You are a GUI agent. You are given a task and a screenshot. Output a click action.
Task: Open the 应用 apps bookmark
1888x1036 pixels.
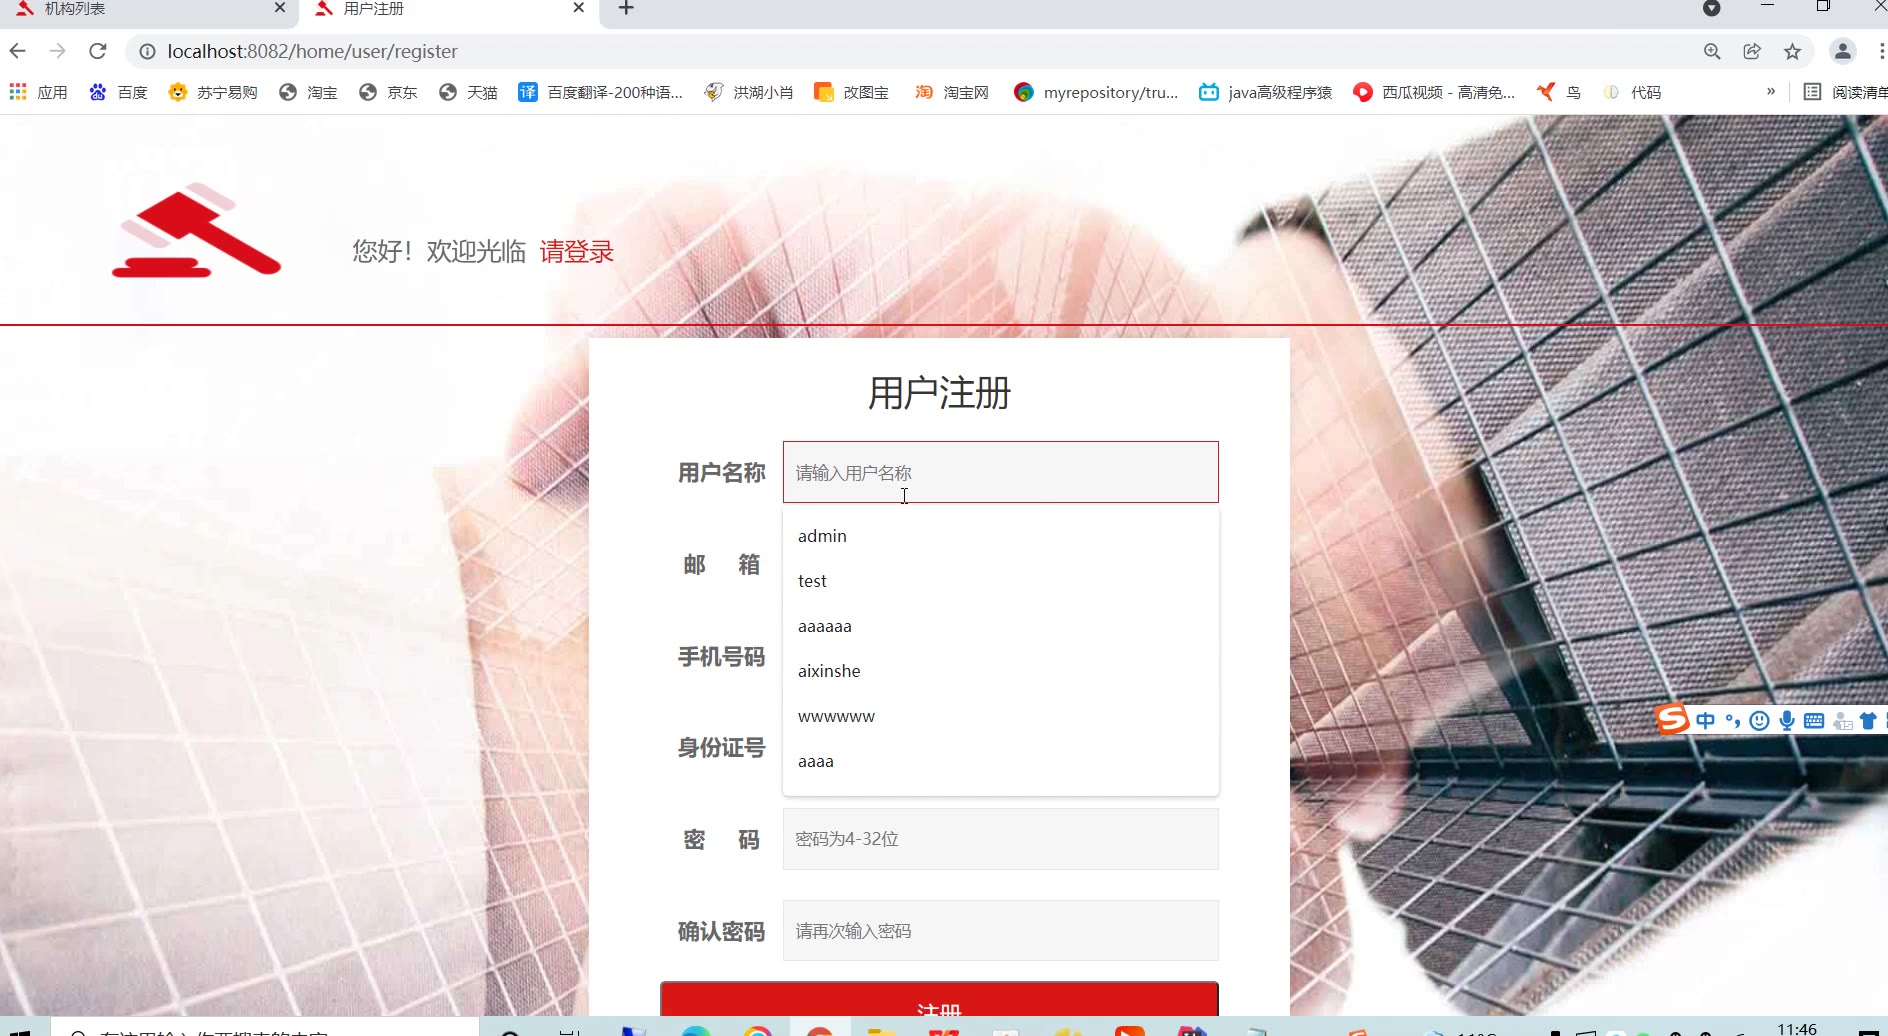tap(38, 92)
